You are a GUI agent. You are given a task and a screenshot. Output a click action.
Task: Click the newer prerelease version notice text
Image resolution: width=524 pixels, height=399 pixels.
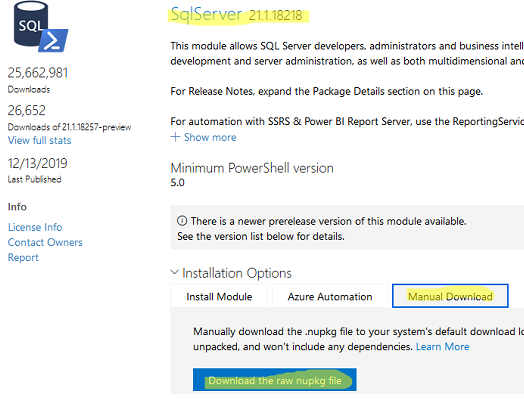tap(321, 229)
